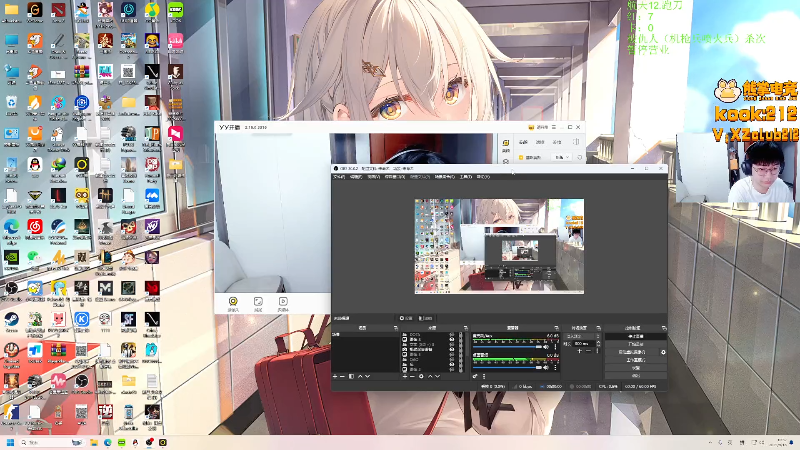
Task: Open OBS 场景集合(S) menu
Action: 444,177
